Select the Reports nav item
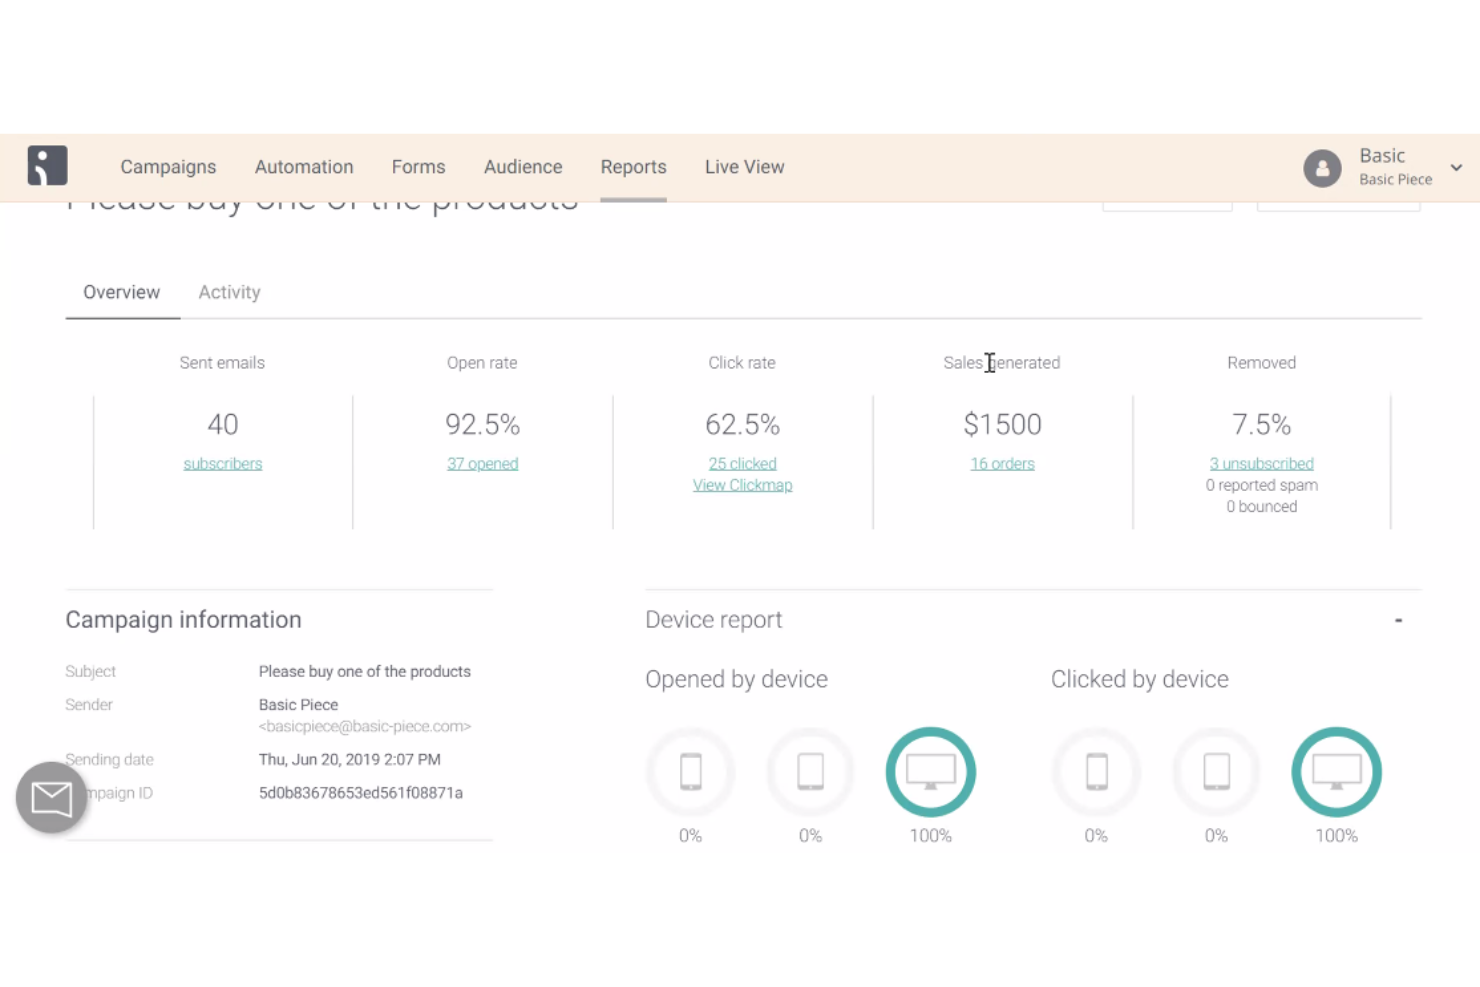 [633, 167]
